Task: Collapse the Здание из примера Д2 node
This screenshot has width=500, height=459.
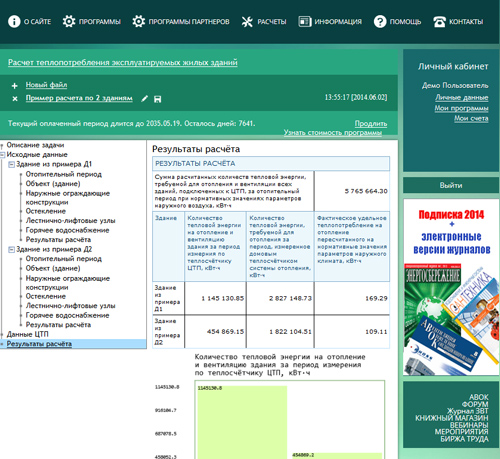Action: tap(11, 249)
